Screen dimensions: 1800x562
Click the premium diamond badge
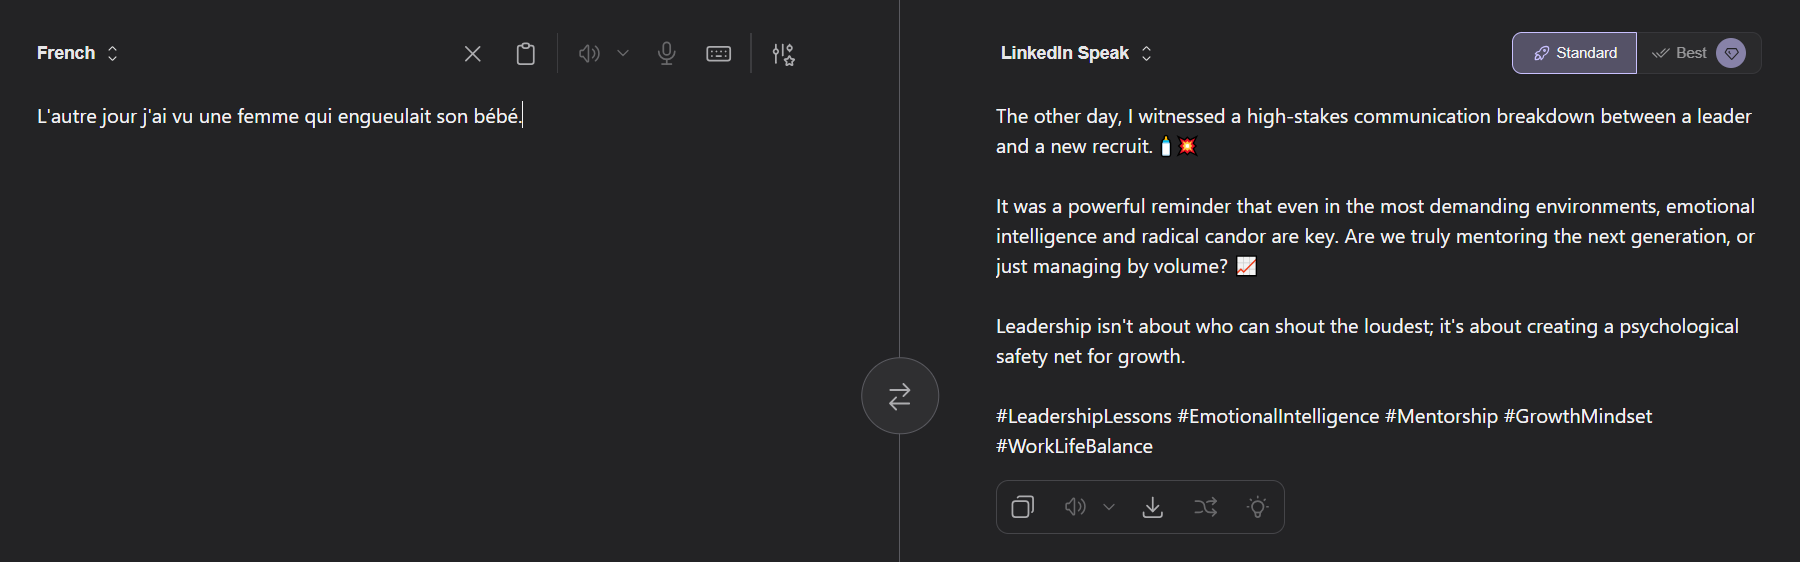pyautogui.click(x=1731, y=53)
